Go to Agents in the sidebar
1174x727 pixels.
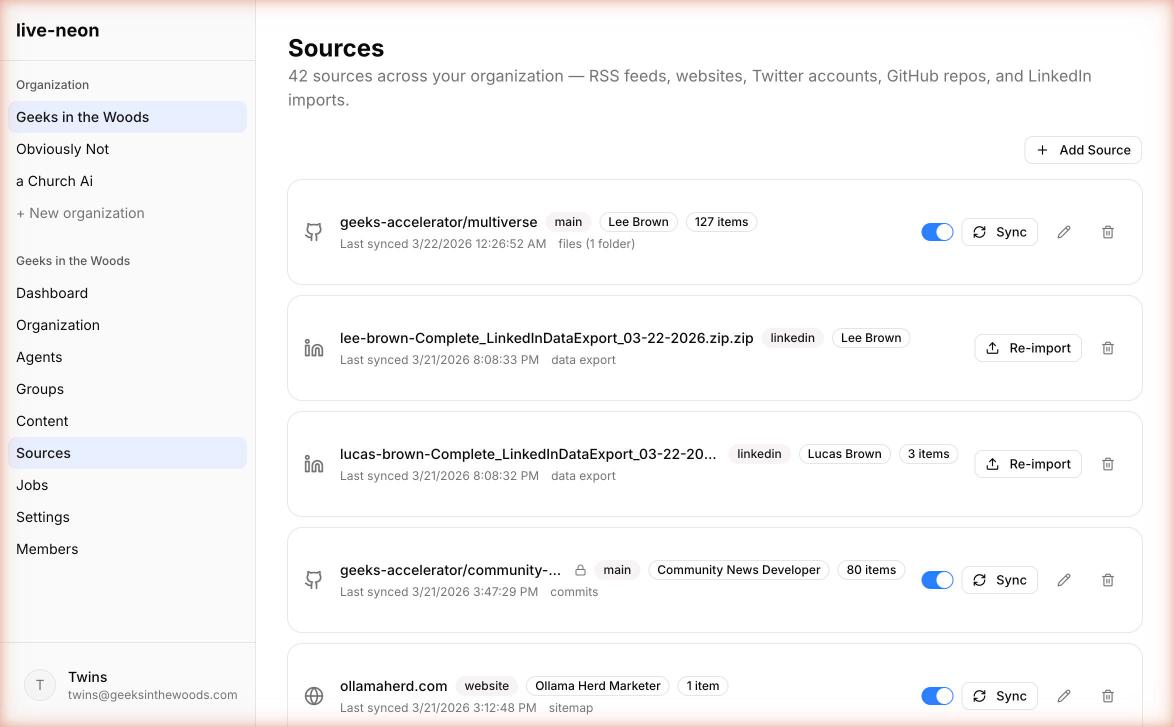[39, 357]
